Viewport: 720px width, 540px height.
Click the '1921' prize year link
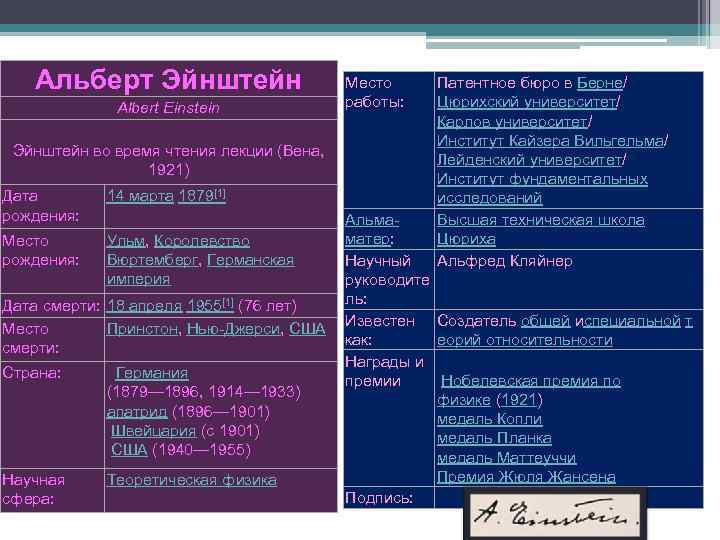[519, 400]
